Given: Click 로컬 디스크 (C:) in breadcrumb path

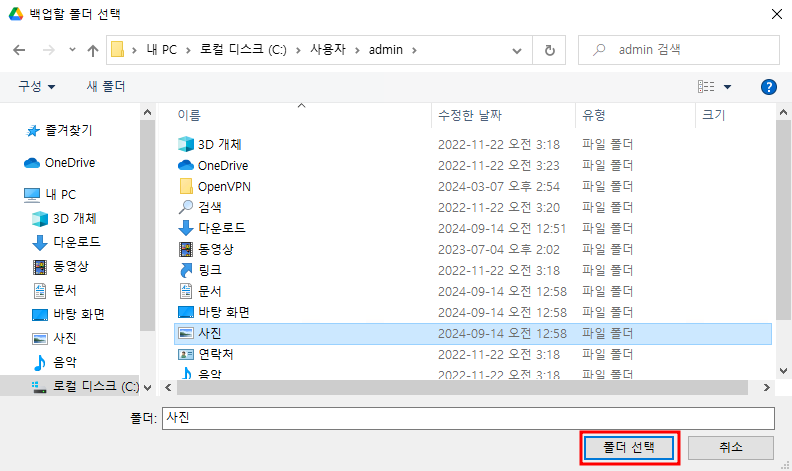Looking at the screenshot, I should coord(254,49).
